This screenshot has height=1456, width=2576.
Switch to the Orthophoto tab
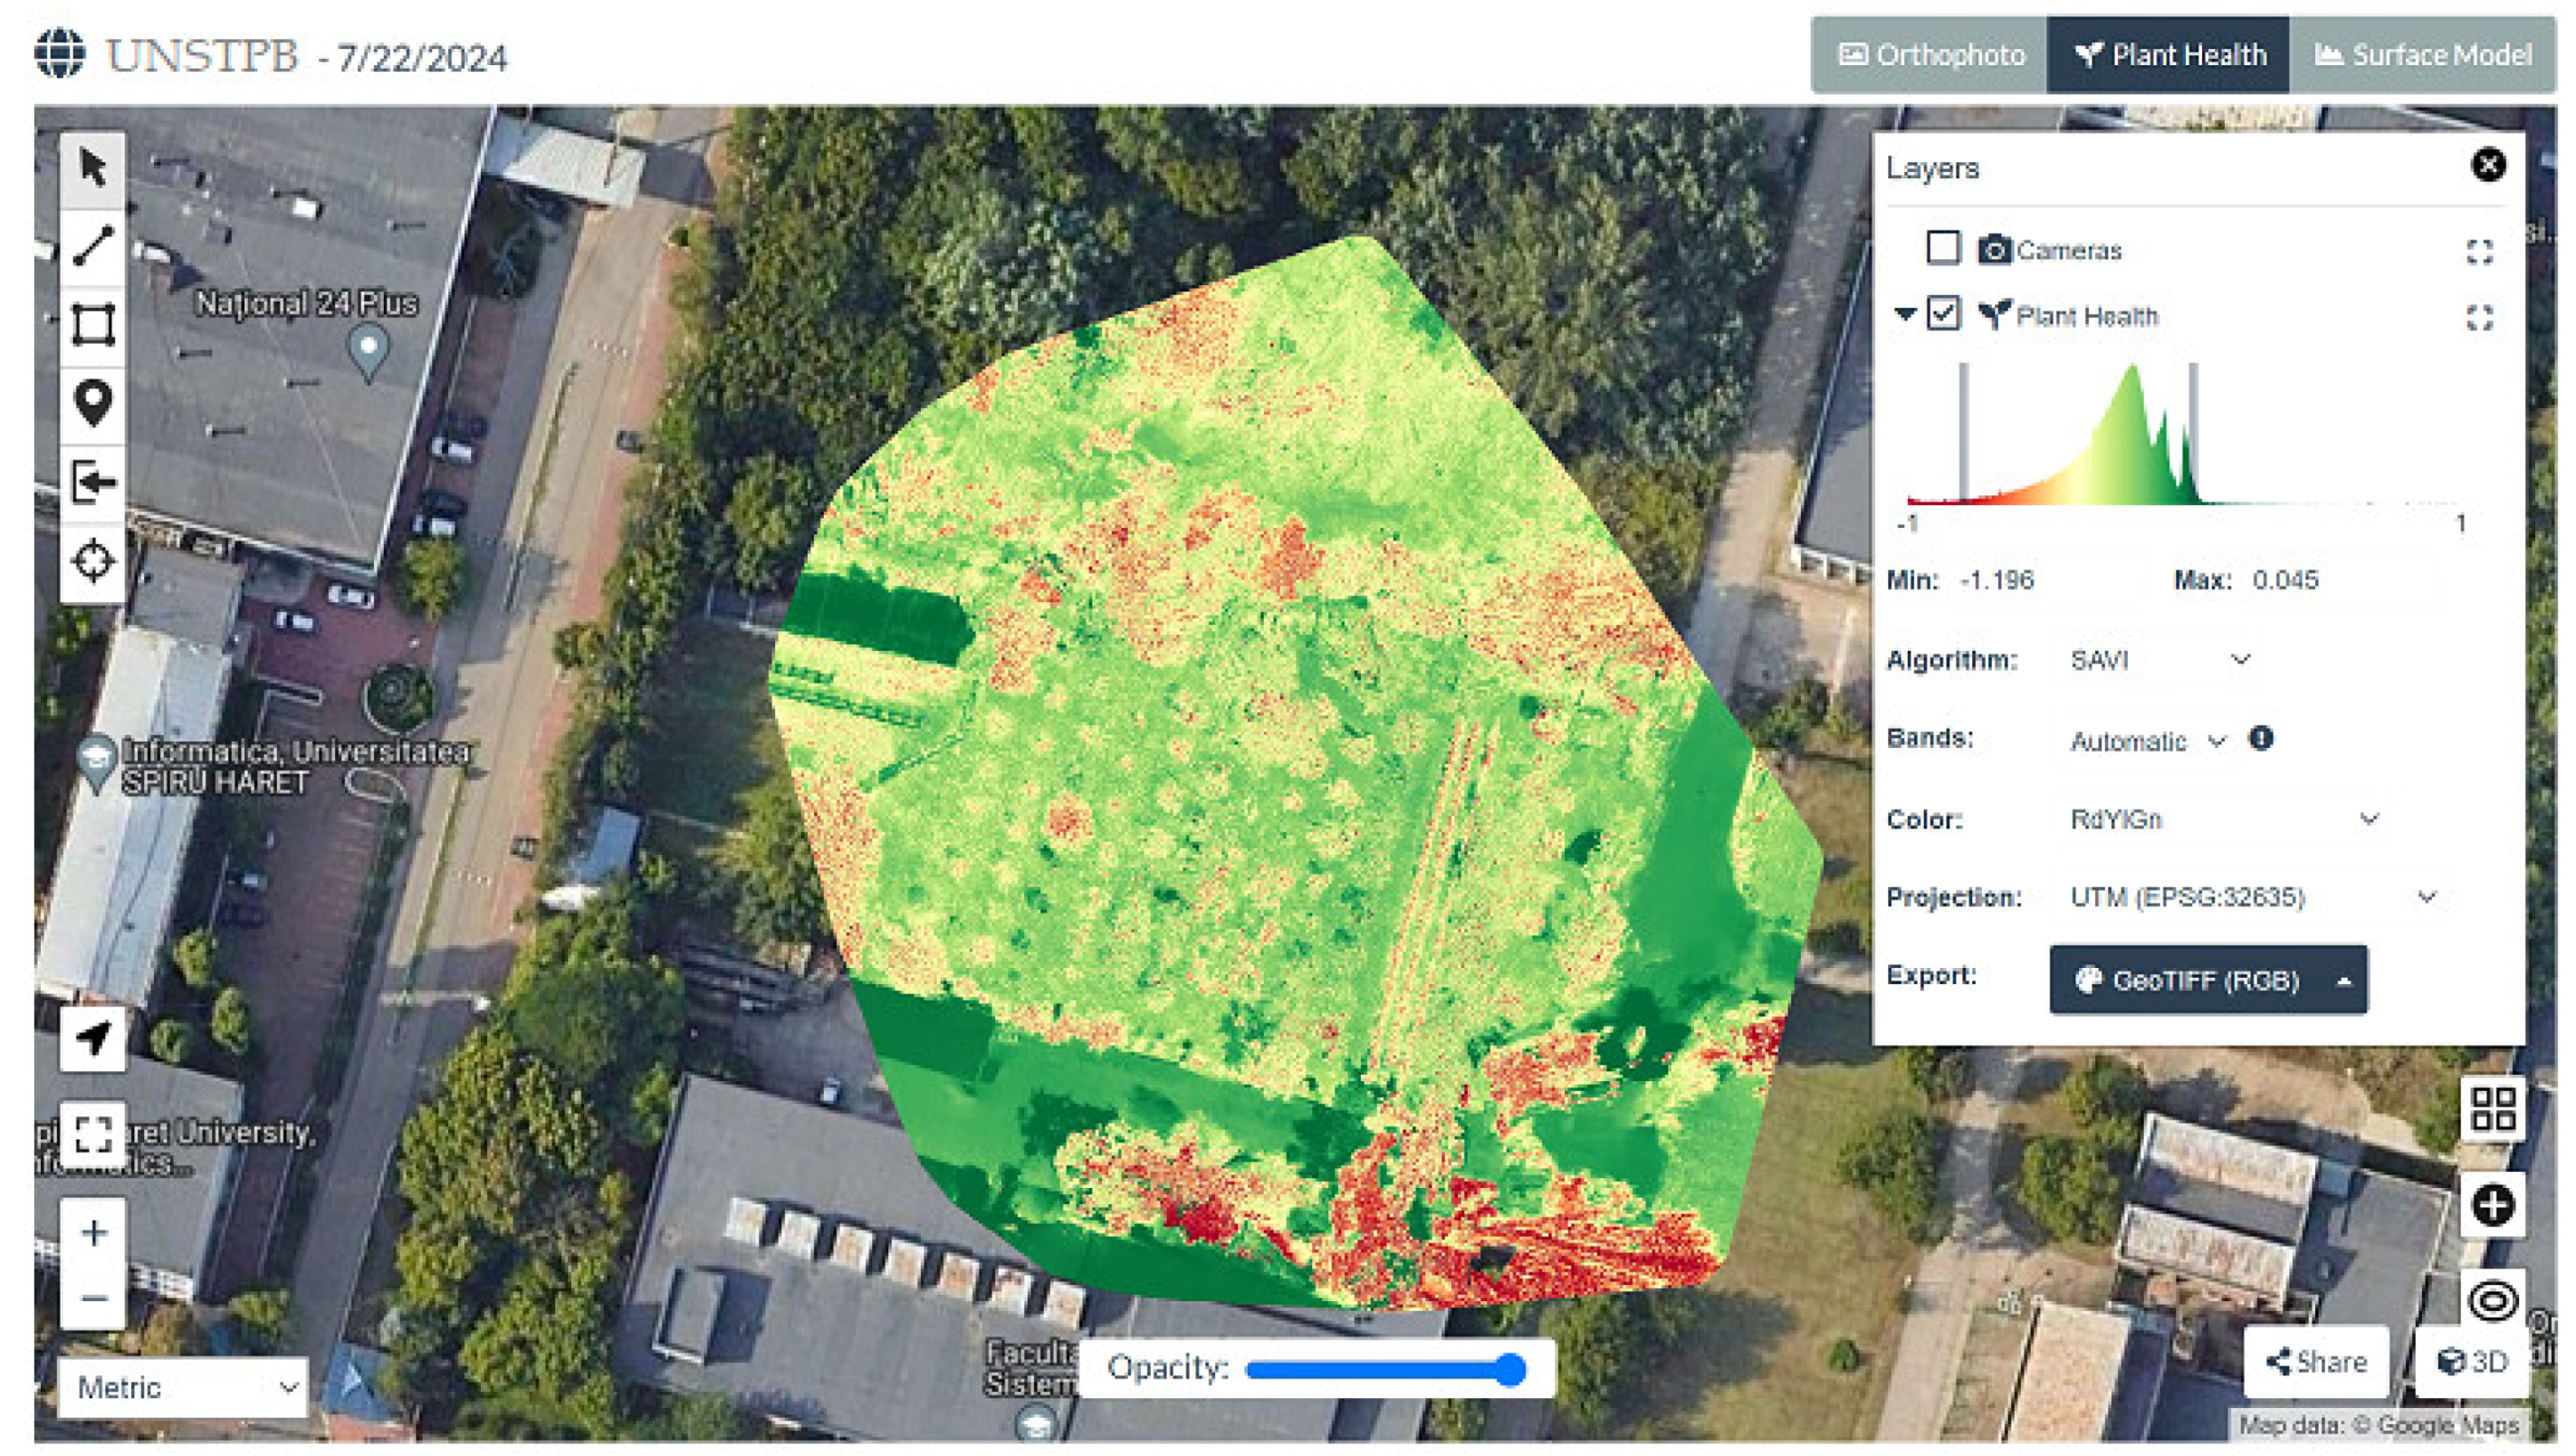click(1930, 55)
